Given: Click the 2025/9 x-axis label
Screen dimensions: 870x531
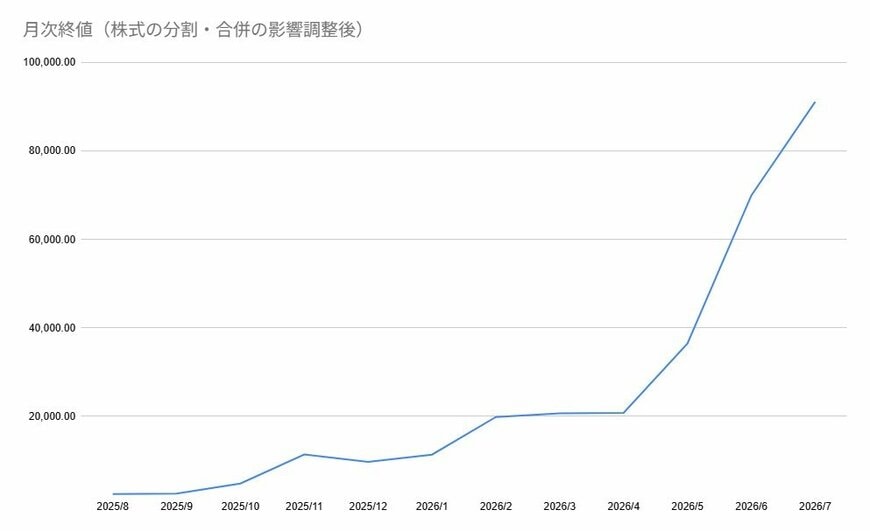Looking at the screenshot, I should tap(176, 506).
